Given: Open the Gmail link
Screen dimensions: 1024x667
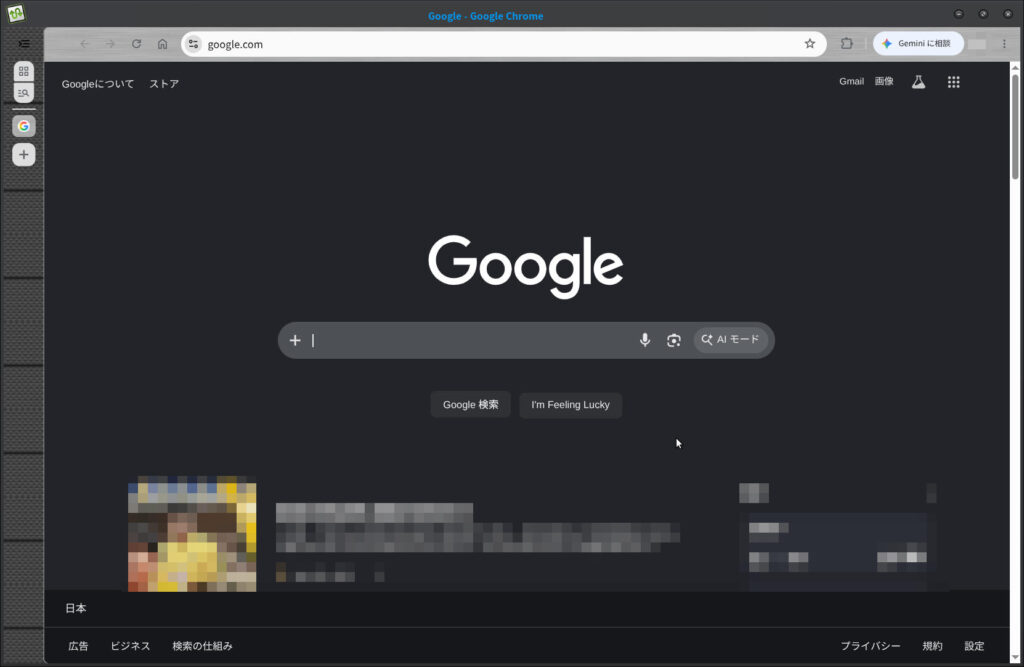Looking at the screenshot, I should (852, 82).
